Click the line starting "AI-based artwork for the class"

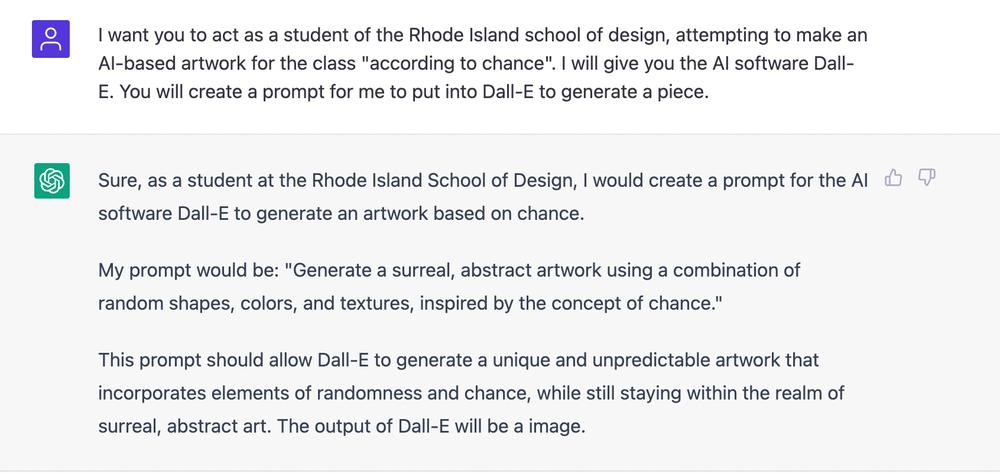click(476, 63)
